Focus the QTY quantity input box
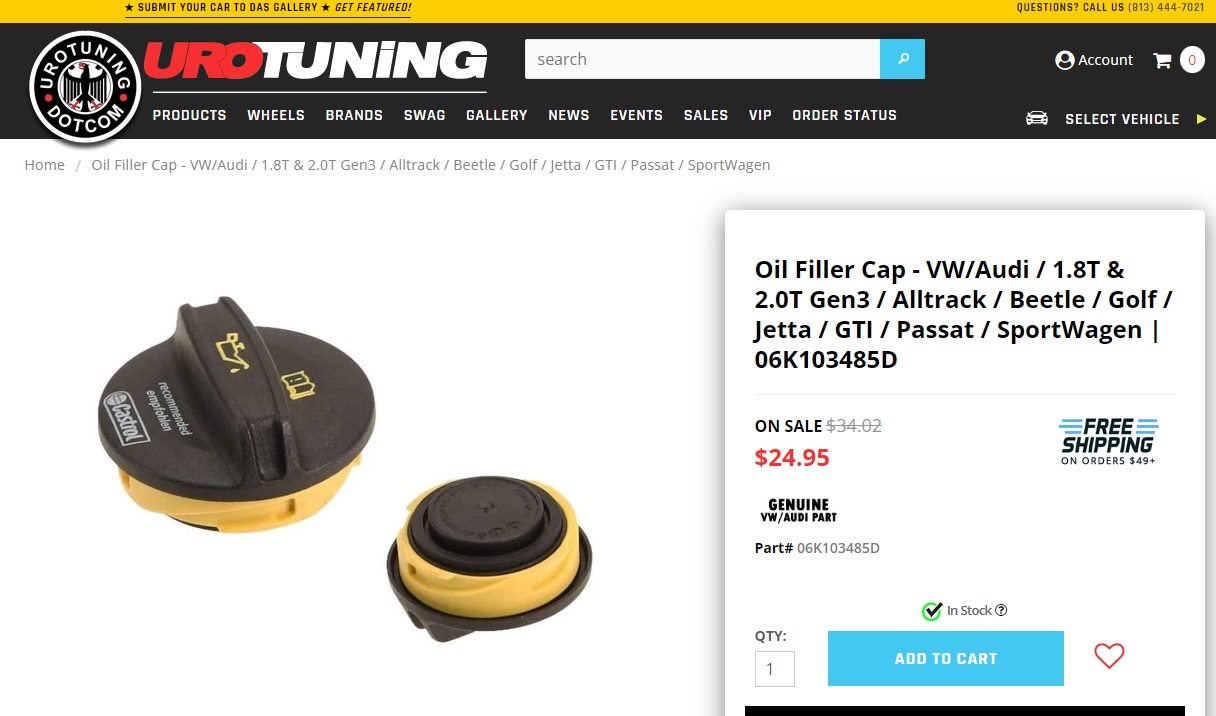 (775, 669)
